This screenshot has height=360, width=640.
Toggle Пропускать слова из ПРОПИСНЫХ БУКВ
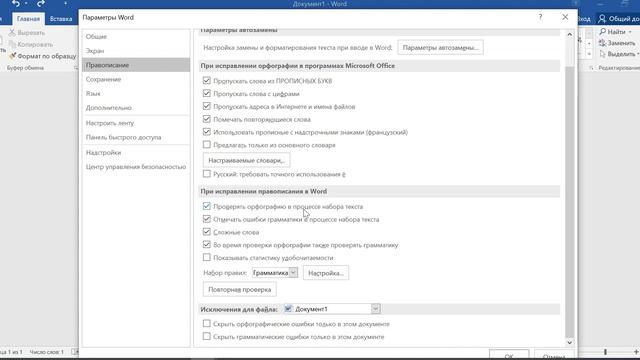[x=207, y=80]
